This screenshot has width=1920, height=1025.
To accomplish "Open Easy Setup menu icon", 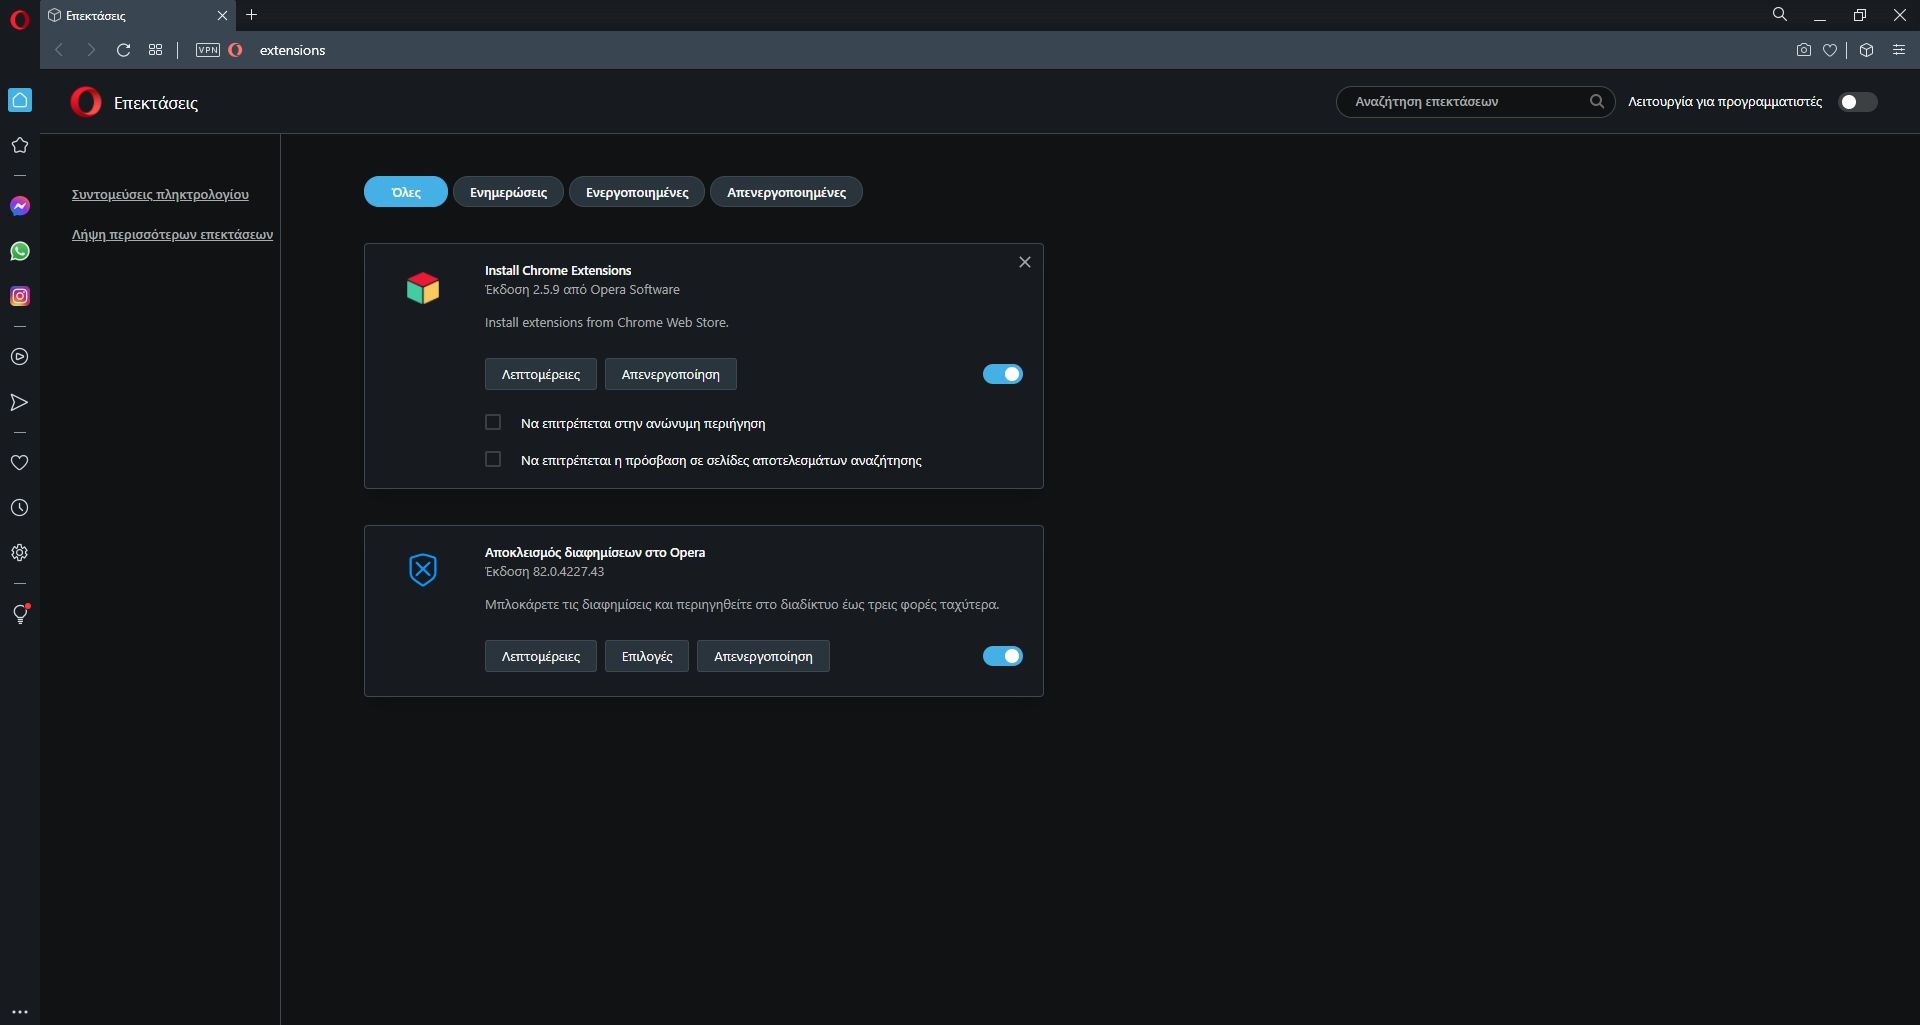I will (1898, 50).
